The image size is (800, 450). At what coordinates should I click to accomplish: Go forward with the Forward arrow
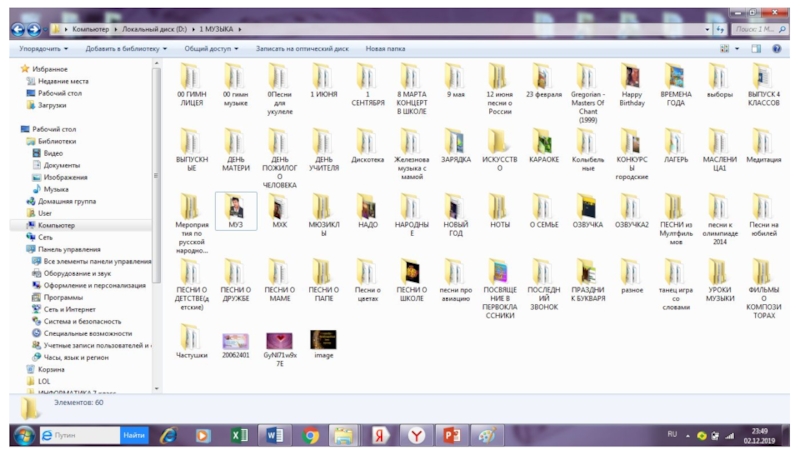click(34, 30)
